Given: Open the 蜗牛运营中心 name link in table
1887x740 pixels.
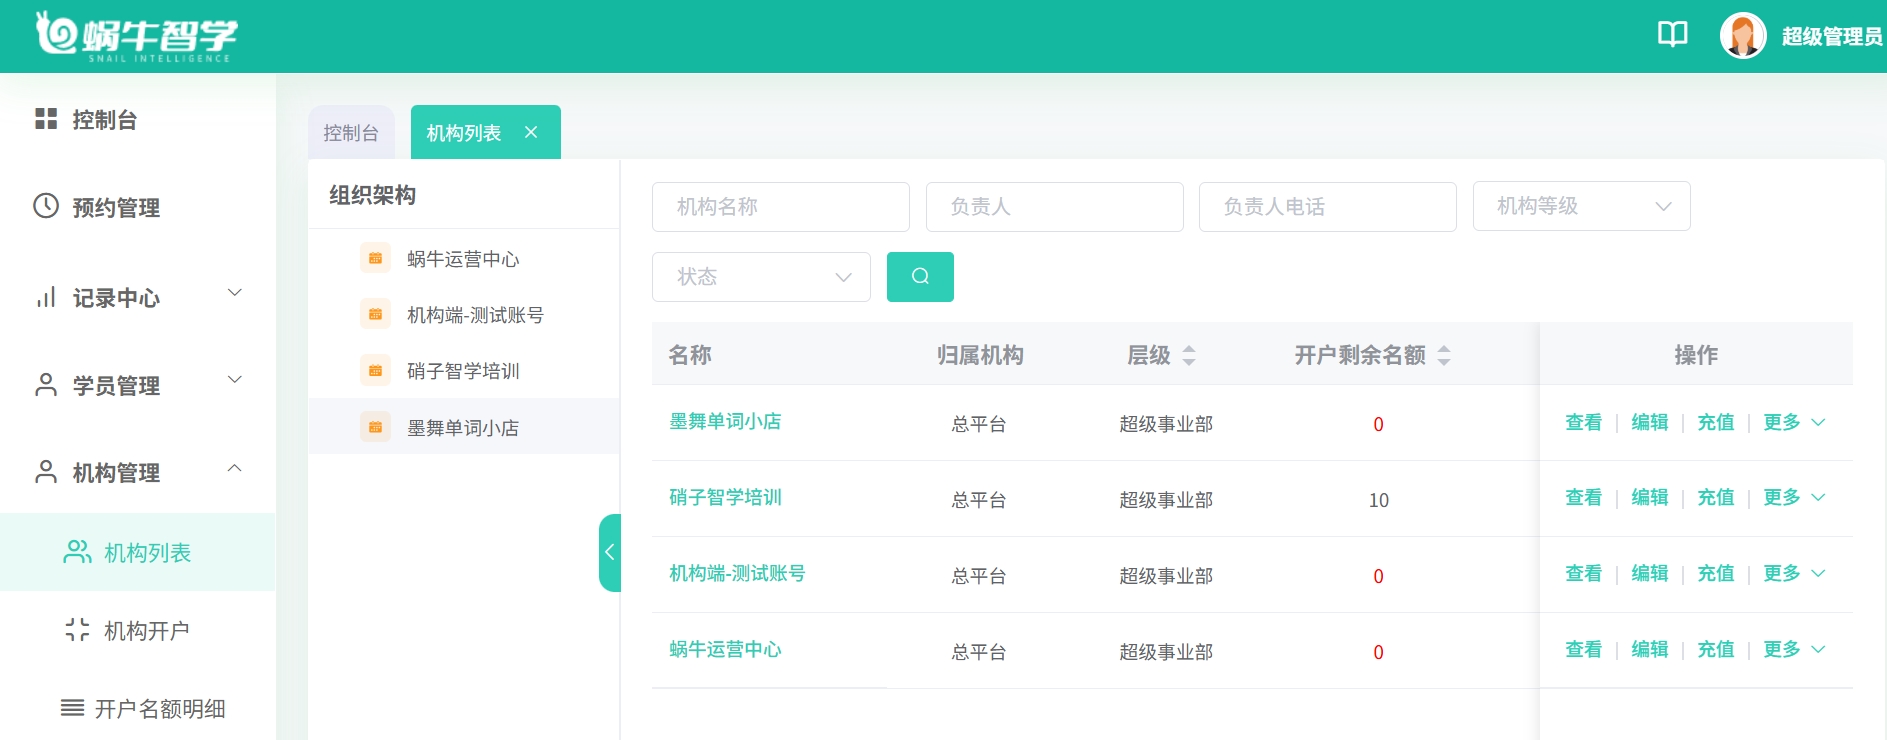Looking at the screenshot, I should 725,649.
